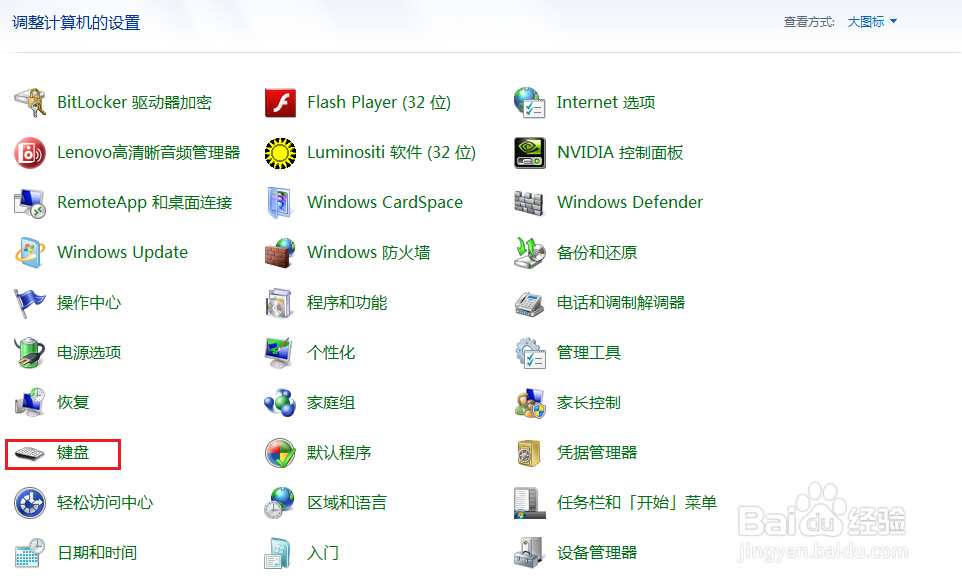Click the 电源选项 text link

tap(89, 353)
